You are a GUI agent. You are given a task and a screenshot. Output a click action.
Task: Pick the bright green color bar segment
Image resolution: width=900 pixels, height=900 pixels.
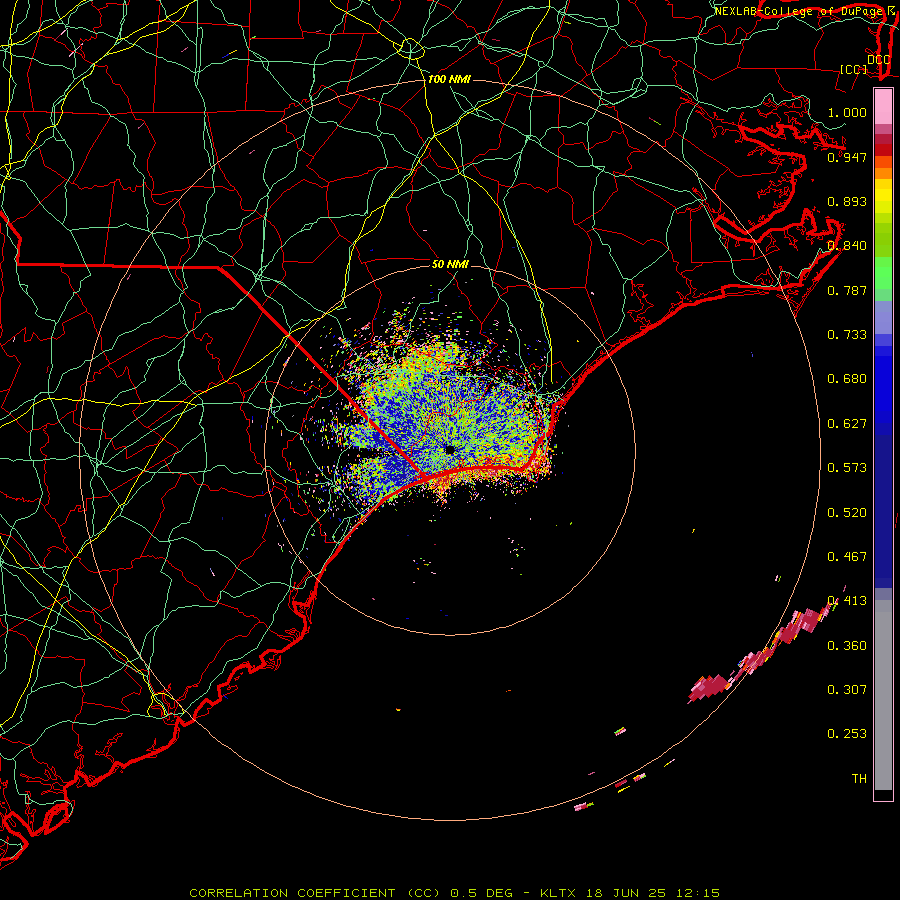[883, 273]
